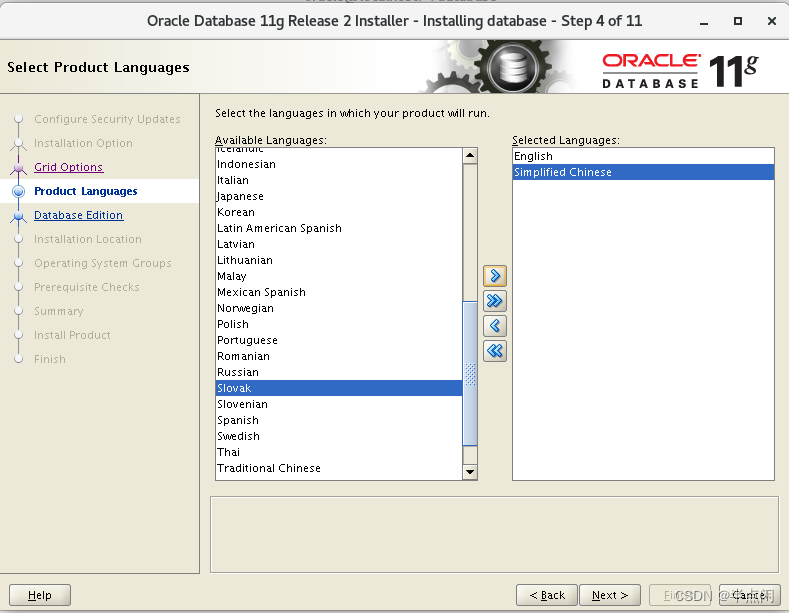Image resolution: width=789 pixels, height=613 pixels.
Task: Remove selected language with single left arrow
Action: pos(495,326)
